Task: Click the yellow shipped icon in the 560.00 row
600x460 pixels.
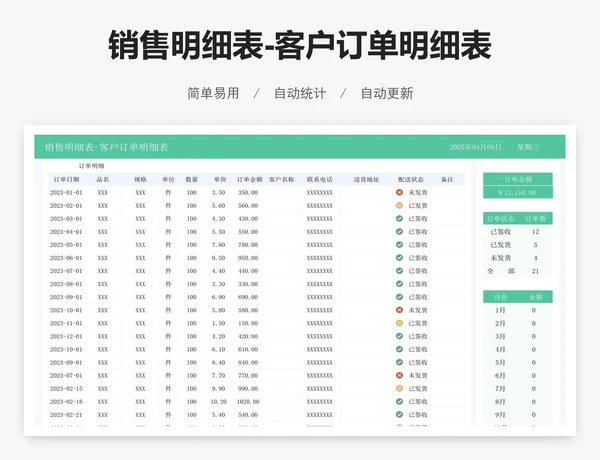Action: click(399, 206)
